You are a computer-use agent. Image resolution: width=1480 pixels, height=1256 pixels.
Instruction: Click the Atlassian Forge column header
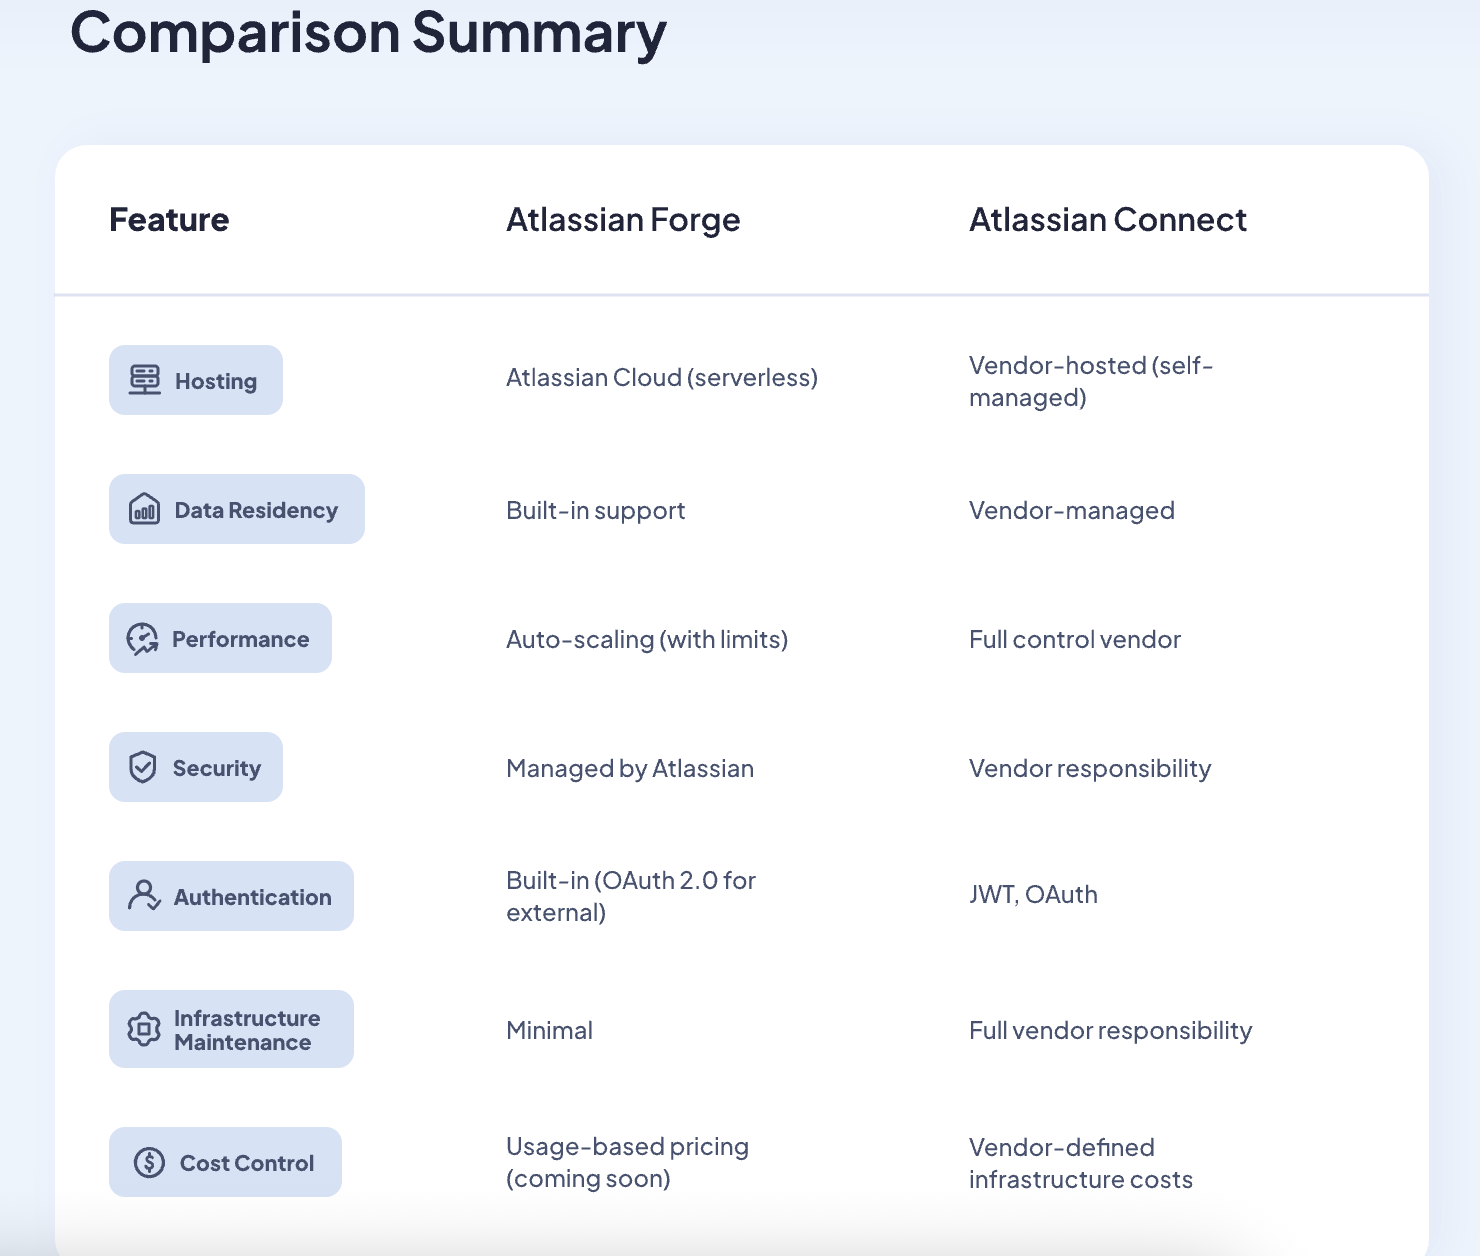point(623,220)
